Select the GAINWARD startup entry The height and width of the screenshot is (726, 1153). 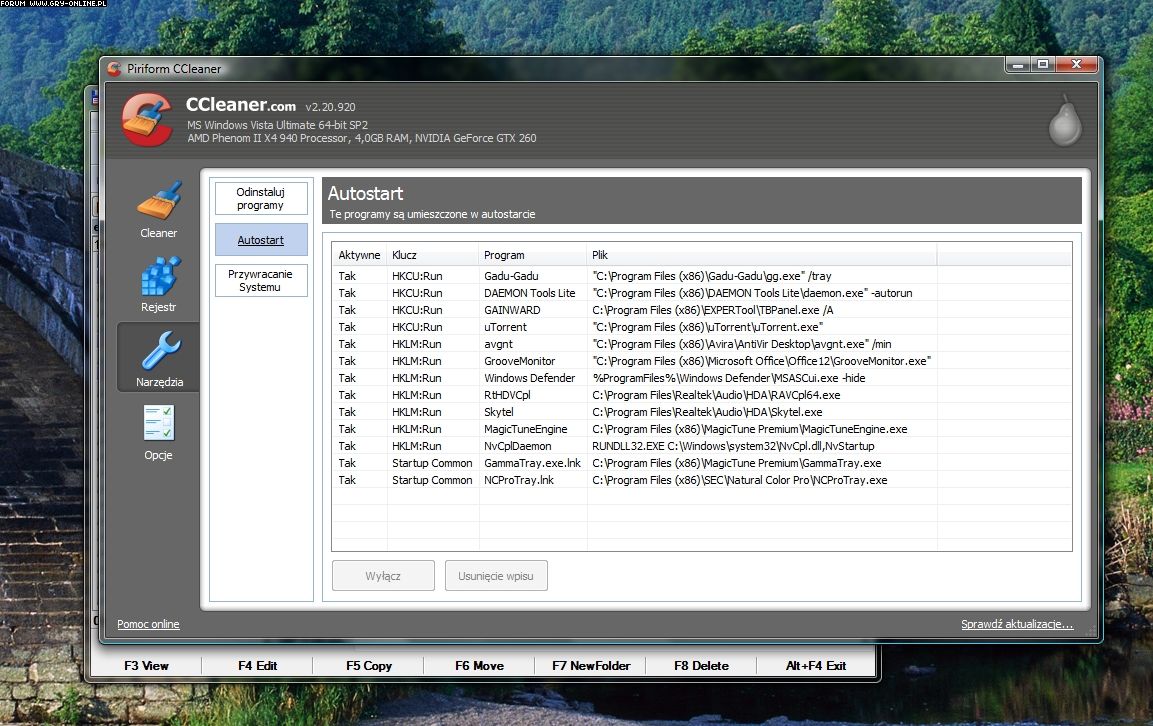tap(702, 310)
